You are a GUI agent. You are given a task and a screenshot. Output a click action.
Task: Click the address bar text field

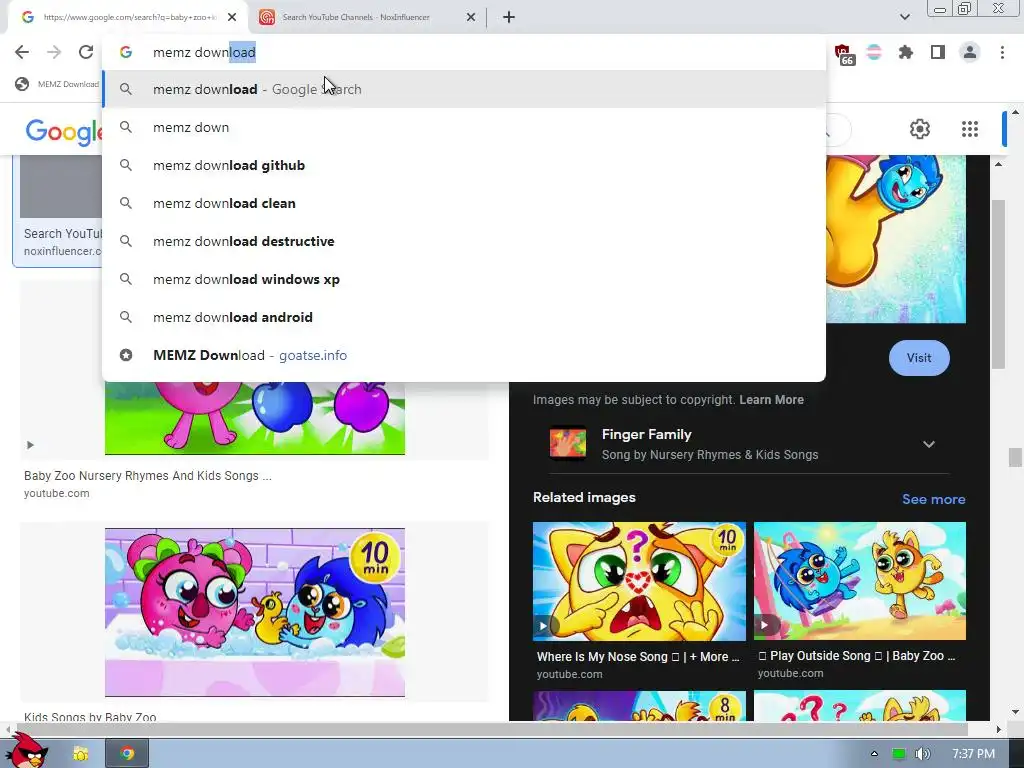pos(464,52)
